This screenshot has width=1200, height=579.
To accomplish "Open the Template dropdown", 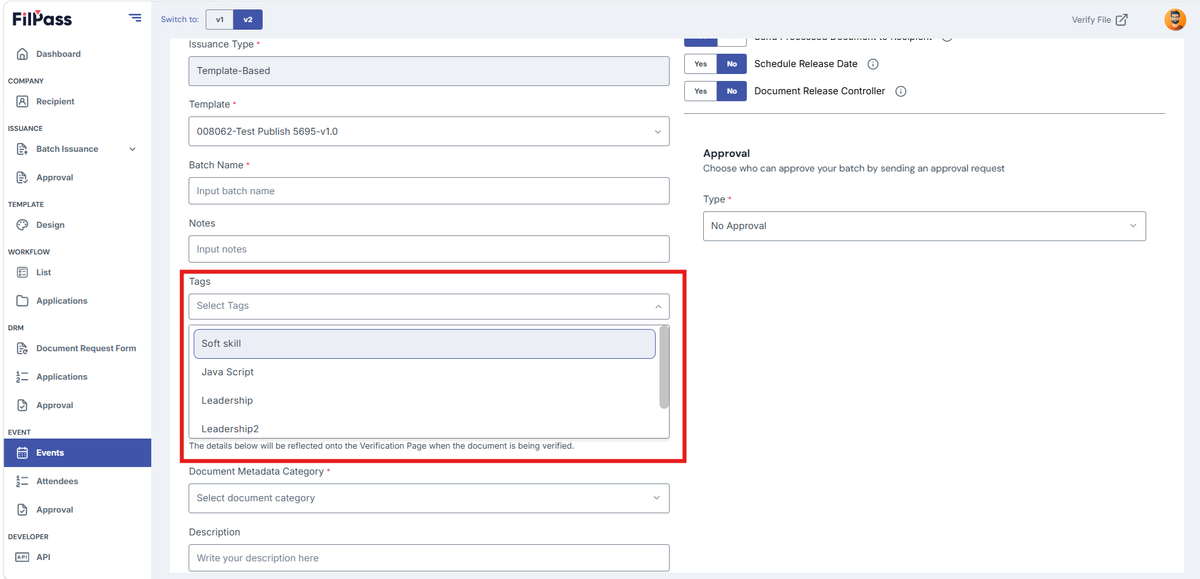I will point(429,131).
